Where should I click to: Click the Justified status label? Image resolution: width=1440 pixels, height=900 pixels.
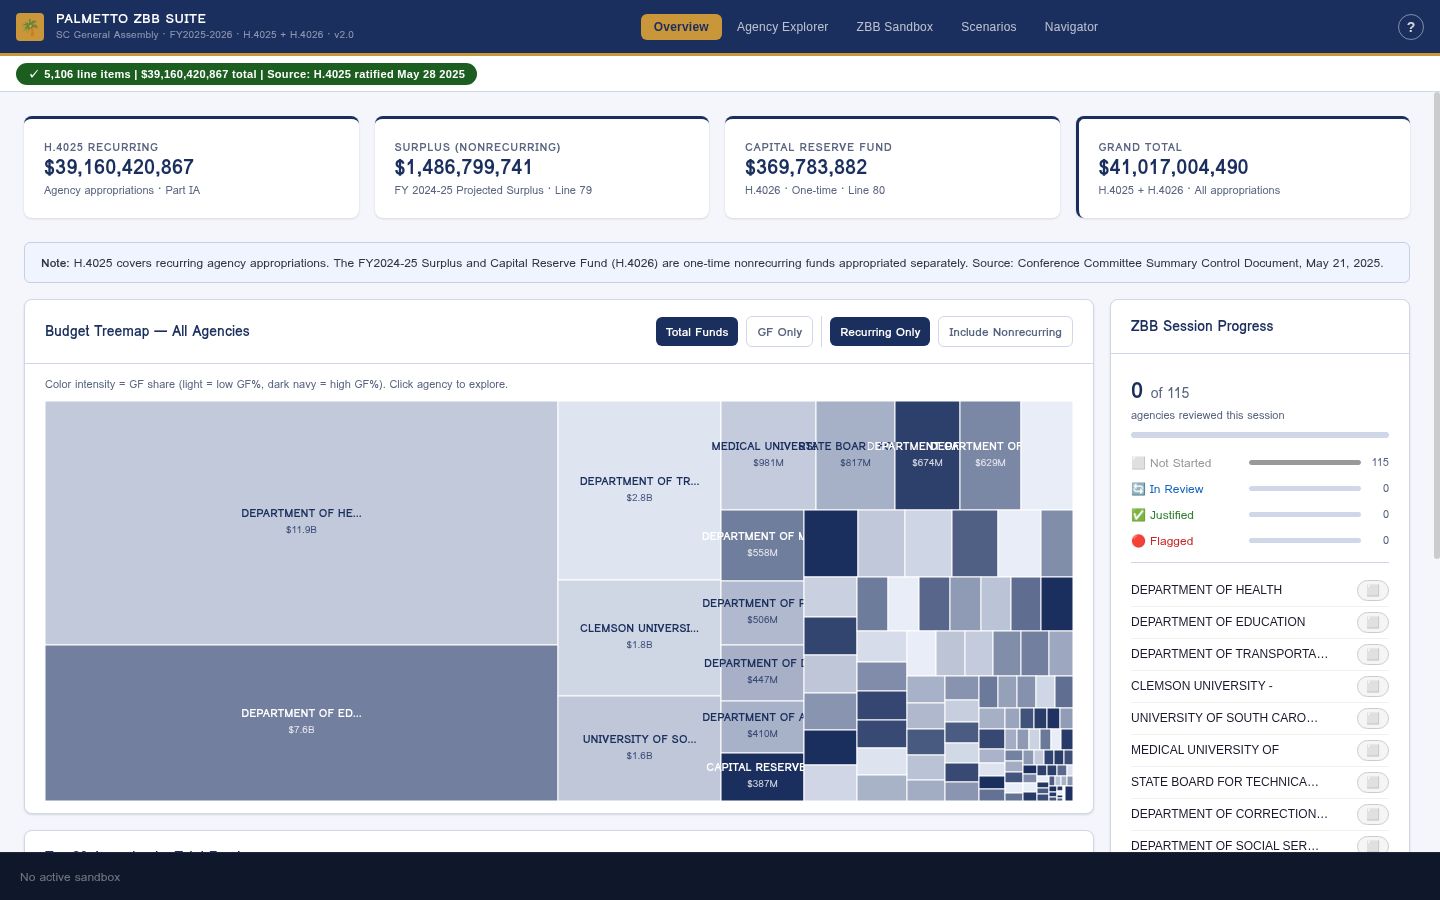[x=1171, y=515]
